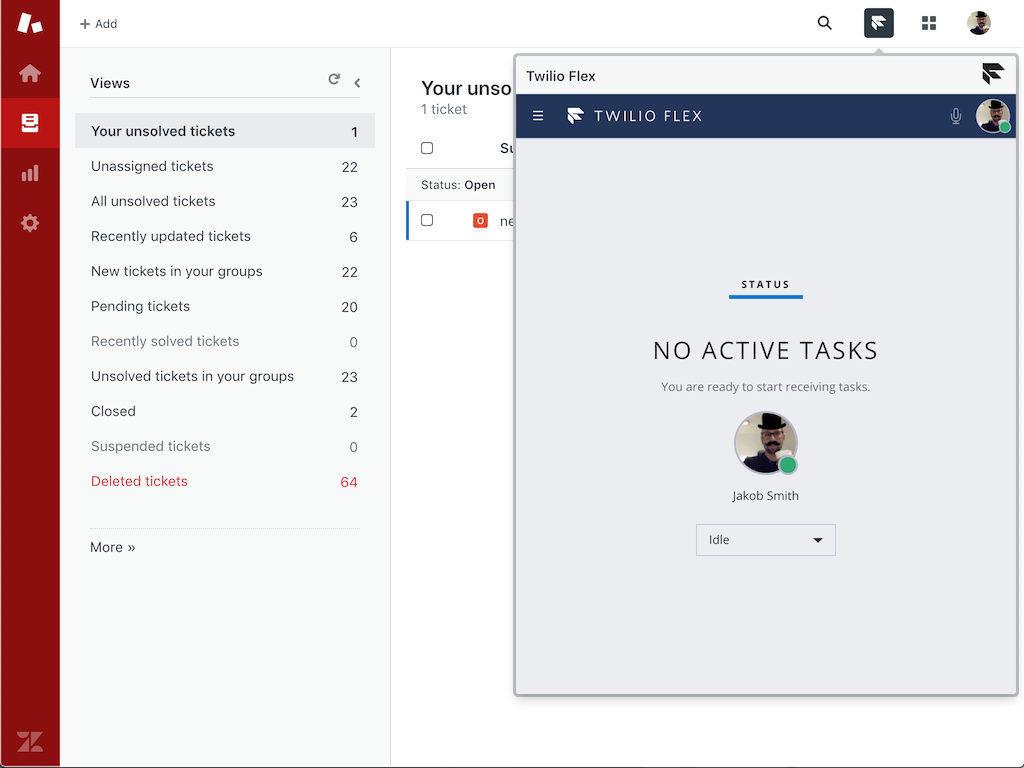Image resolution: width=1024 pixels, height=768 pixels.
Task: Open the Twilio Flex app icon
Action: 878,22
